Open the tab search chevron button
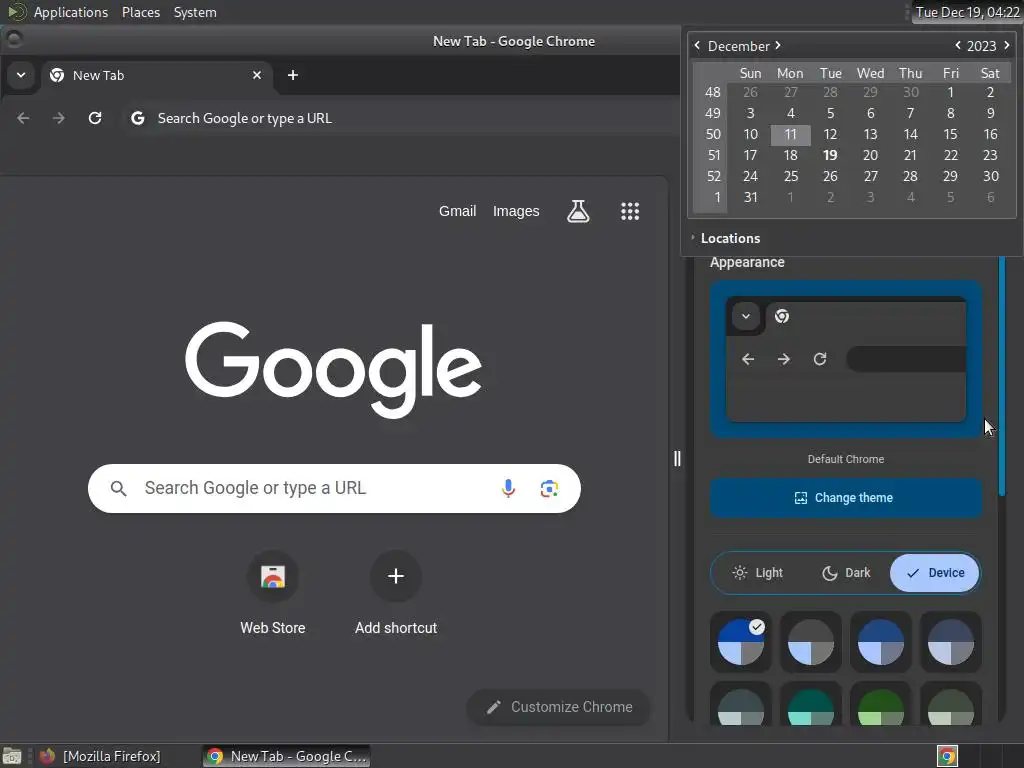 coord(21,75)
